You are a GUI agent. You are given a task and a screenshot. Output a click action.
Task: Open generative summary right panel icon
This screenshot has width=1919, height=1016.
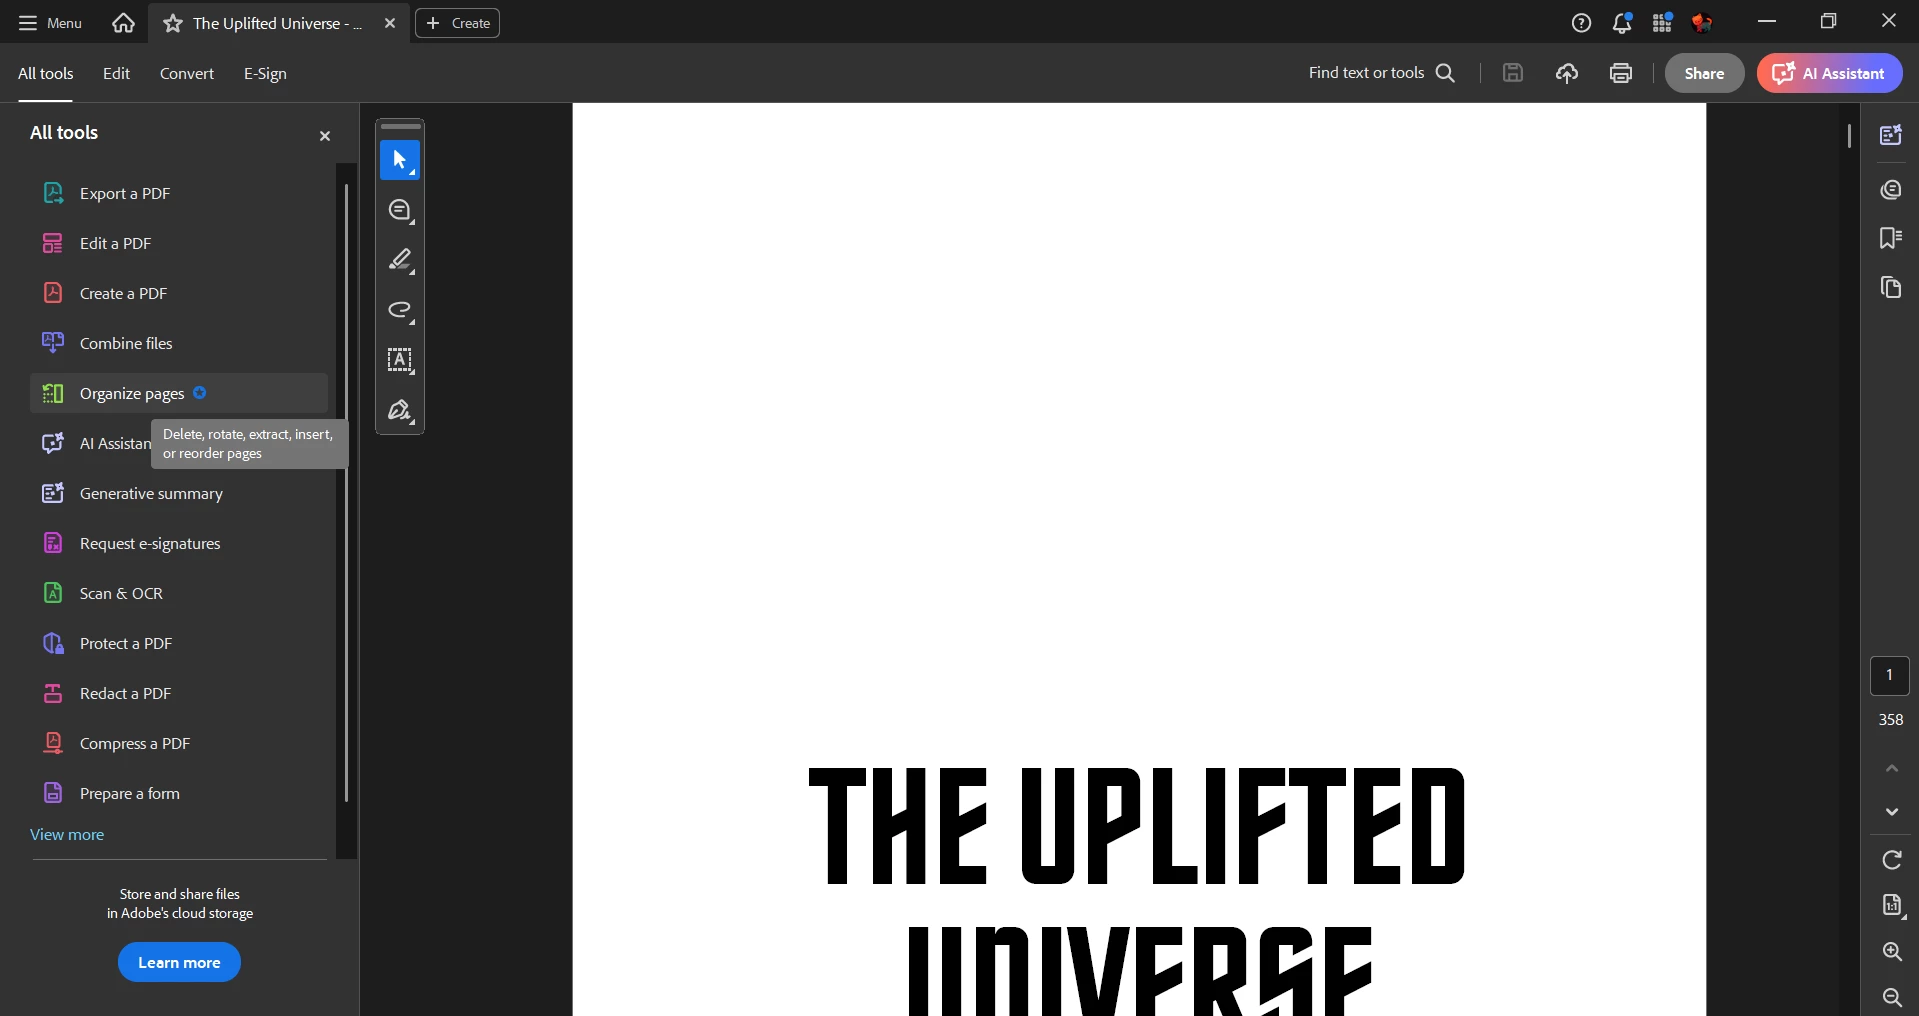click(x=1890, y=135)
